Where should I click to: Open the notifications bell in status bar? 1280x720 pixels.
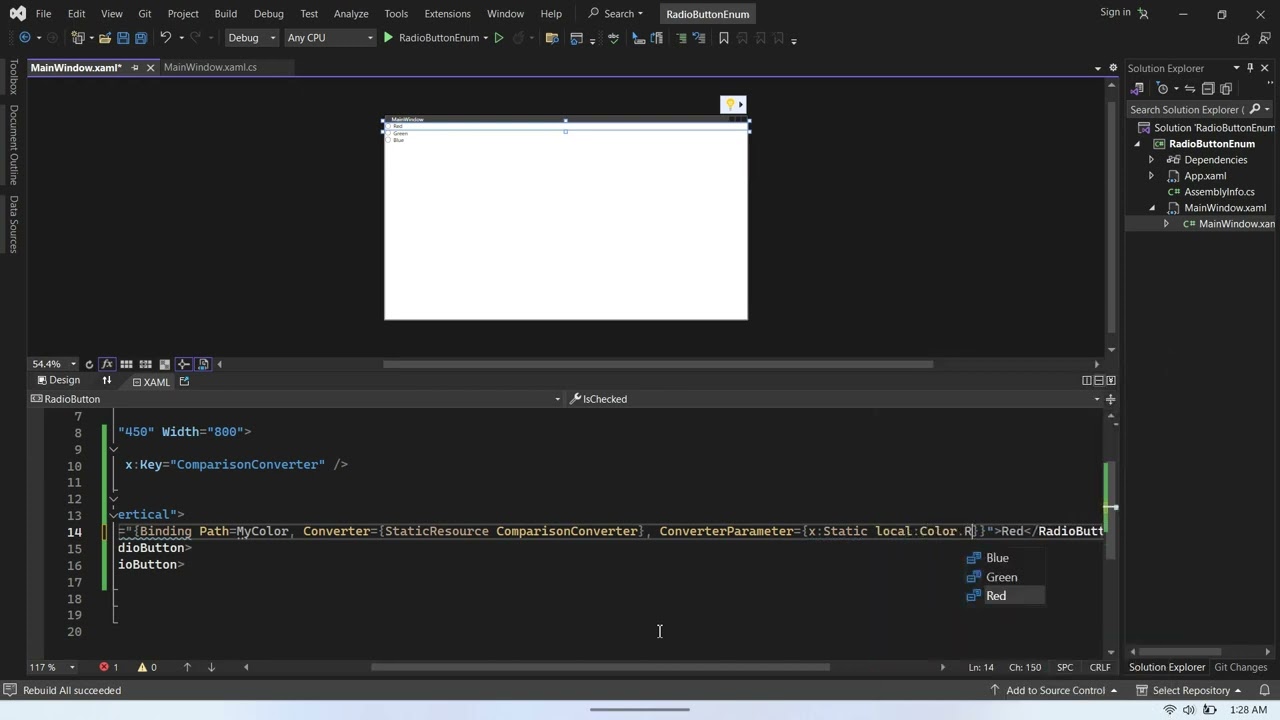coord(1265,690)
